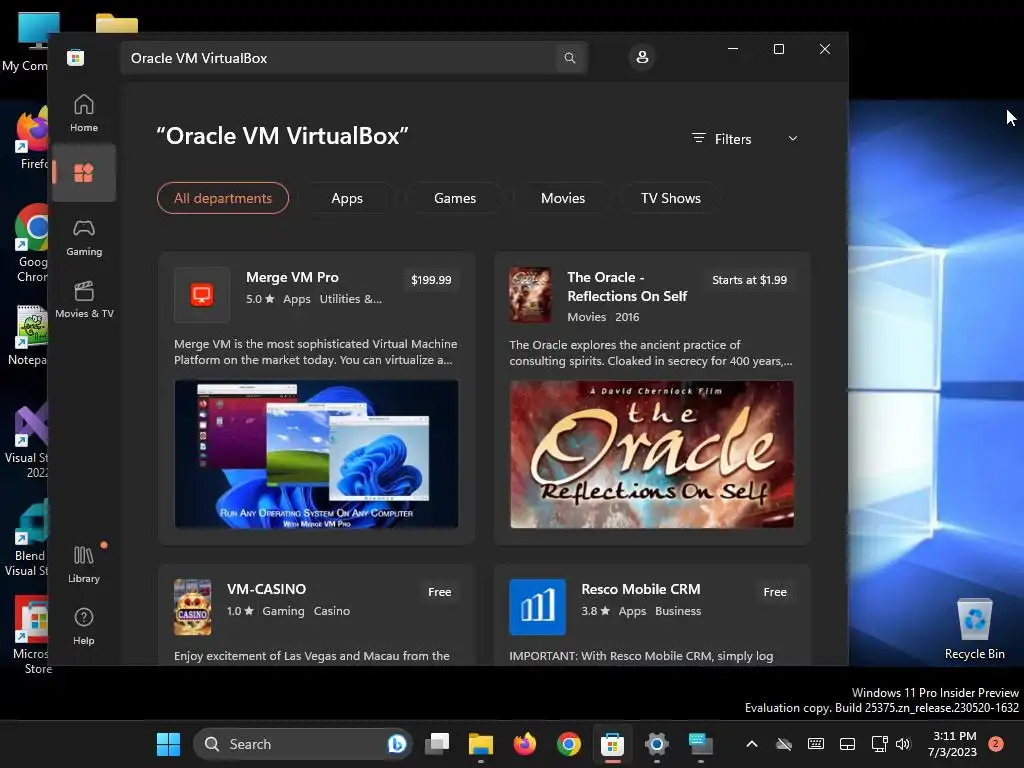The height and width of the screenshot is (768, 1024).
Task: Select the TV Shows filter tab
Action: pos(671,198)
